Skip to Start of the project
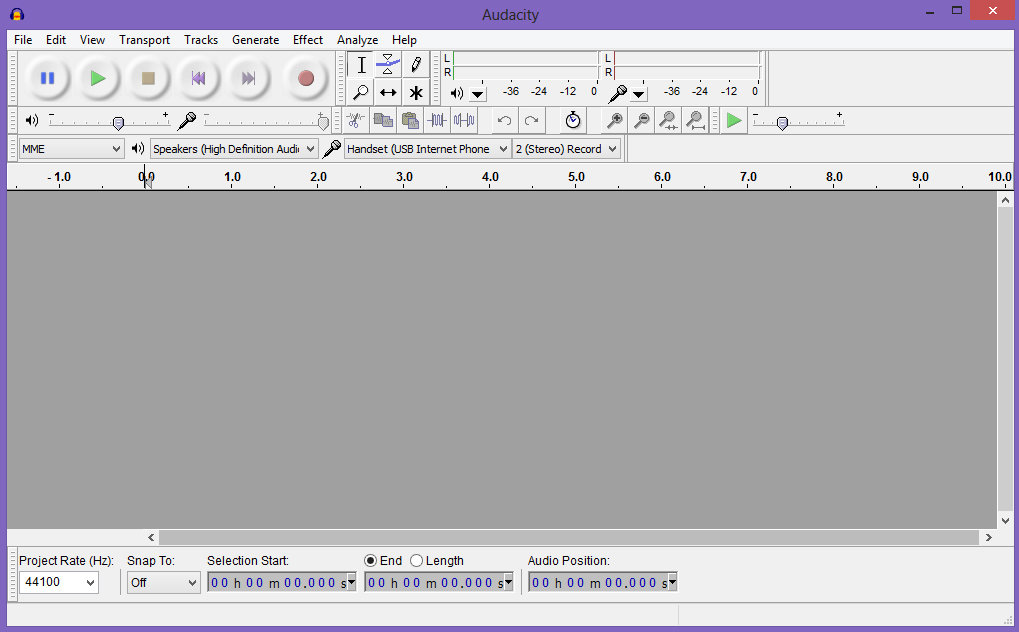Screen dimensions: 1019x632 point(198,79)
